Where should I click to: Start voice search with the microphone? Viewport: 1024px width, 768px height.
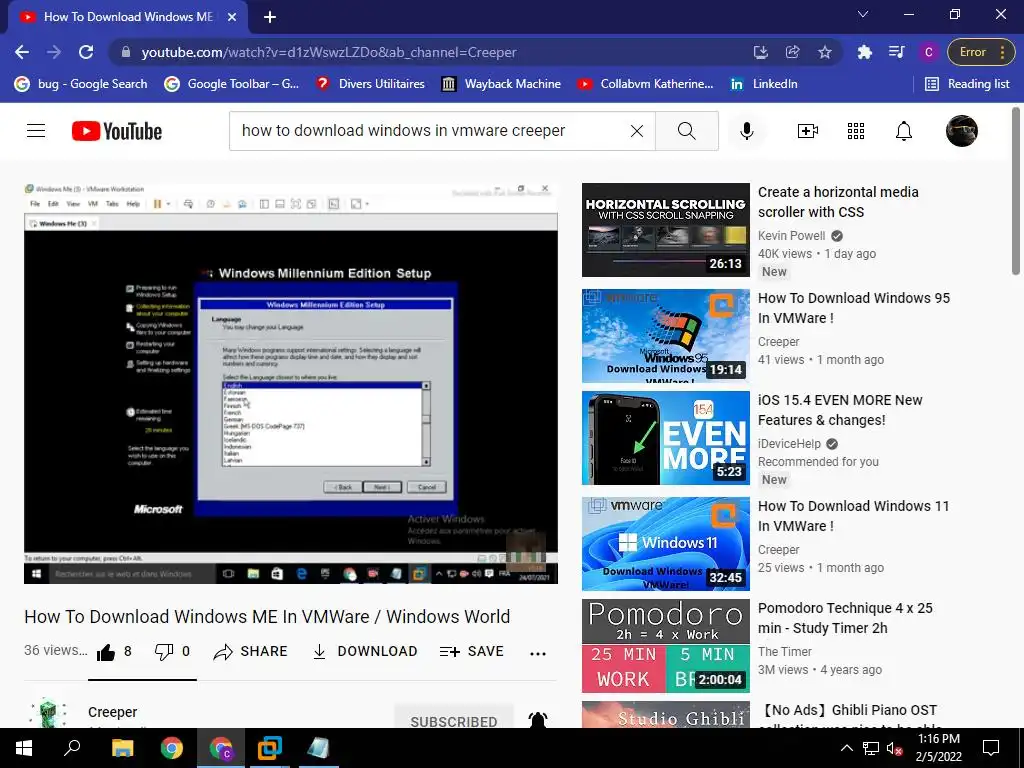(746, 131)
